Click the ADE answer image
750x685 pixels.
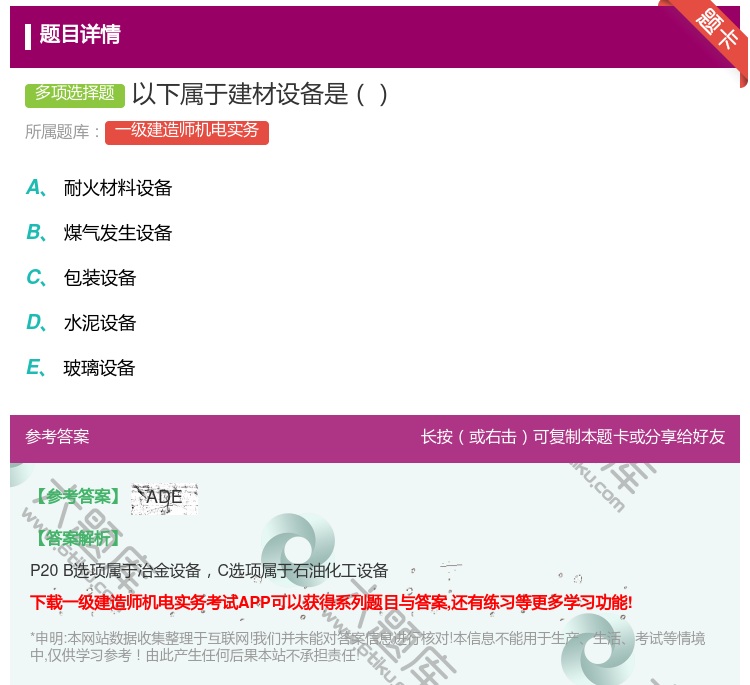pos(164,499)
